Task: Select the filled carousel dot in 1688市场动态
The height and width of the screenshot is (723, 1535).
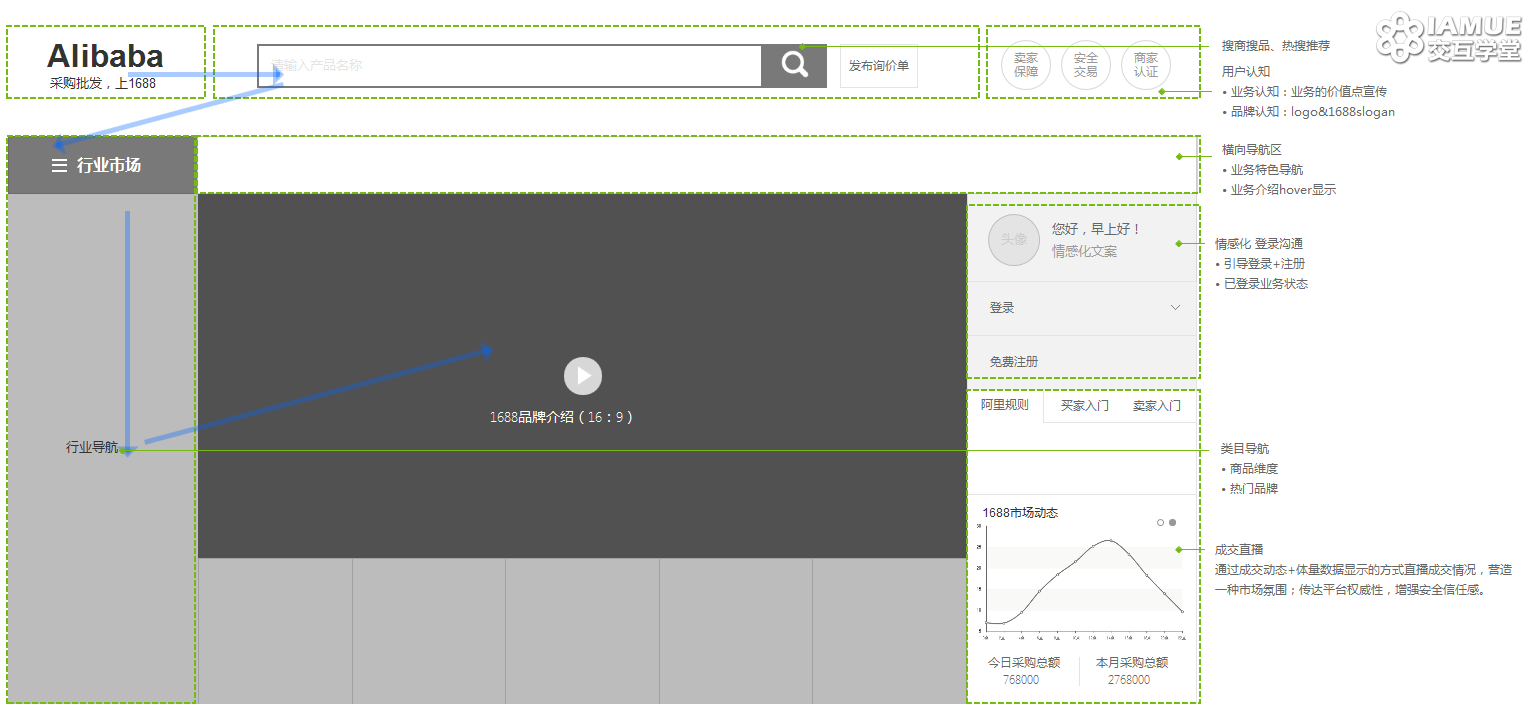Action: coord(1172,522)
